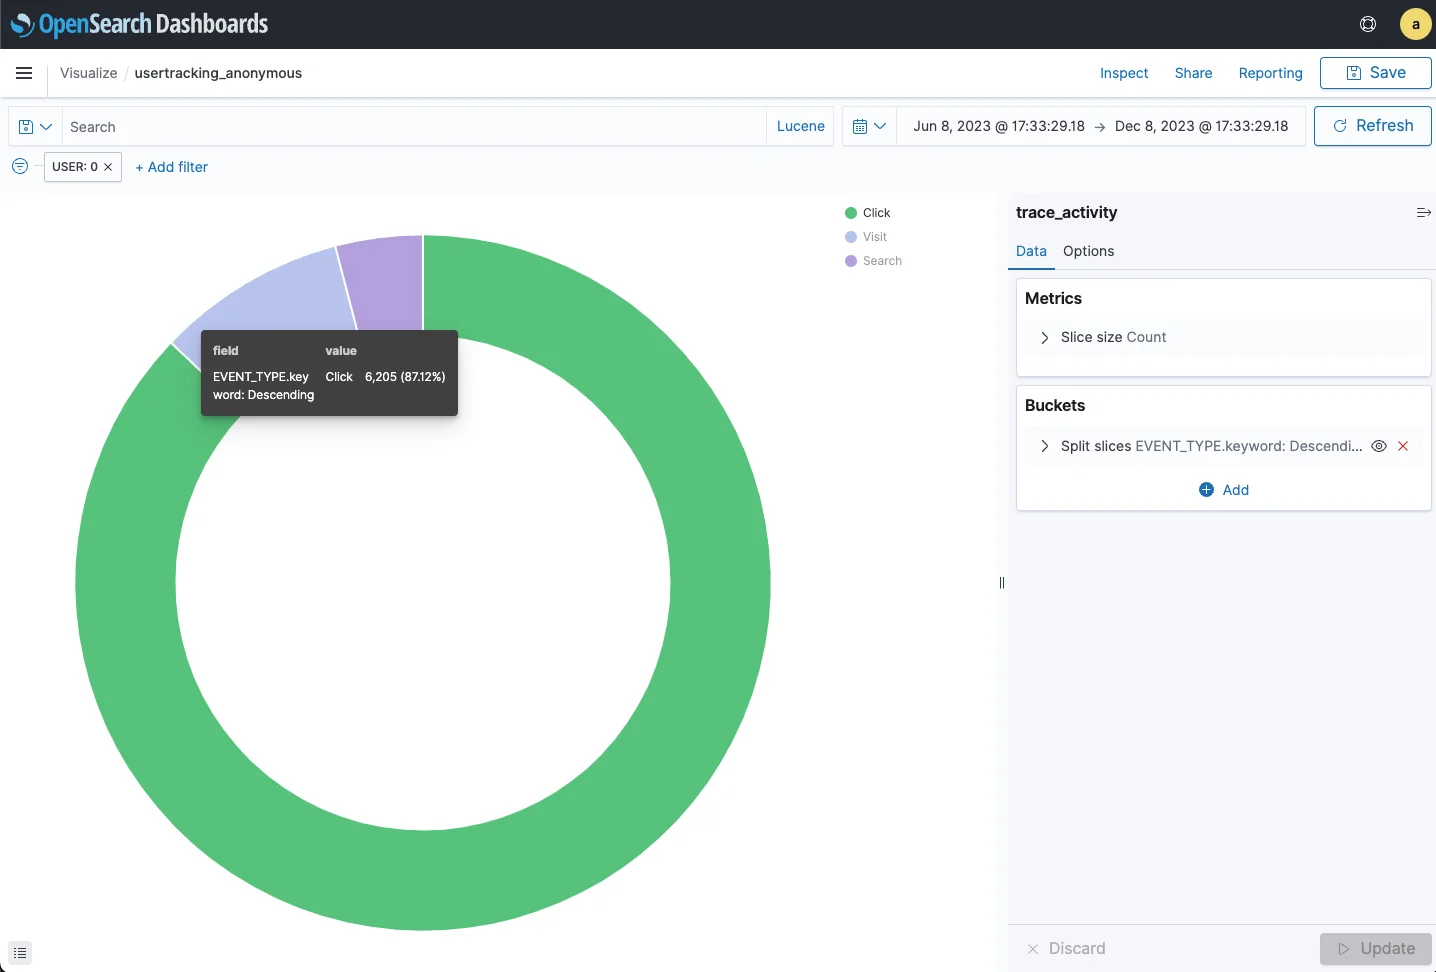The image size is (1436, 972).
Task: Toggle the Click legend series
Action: [x=876, y=213]
